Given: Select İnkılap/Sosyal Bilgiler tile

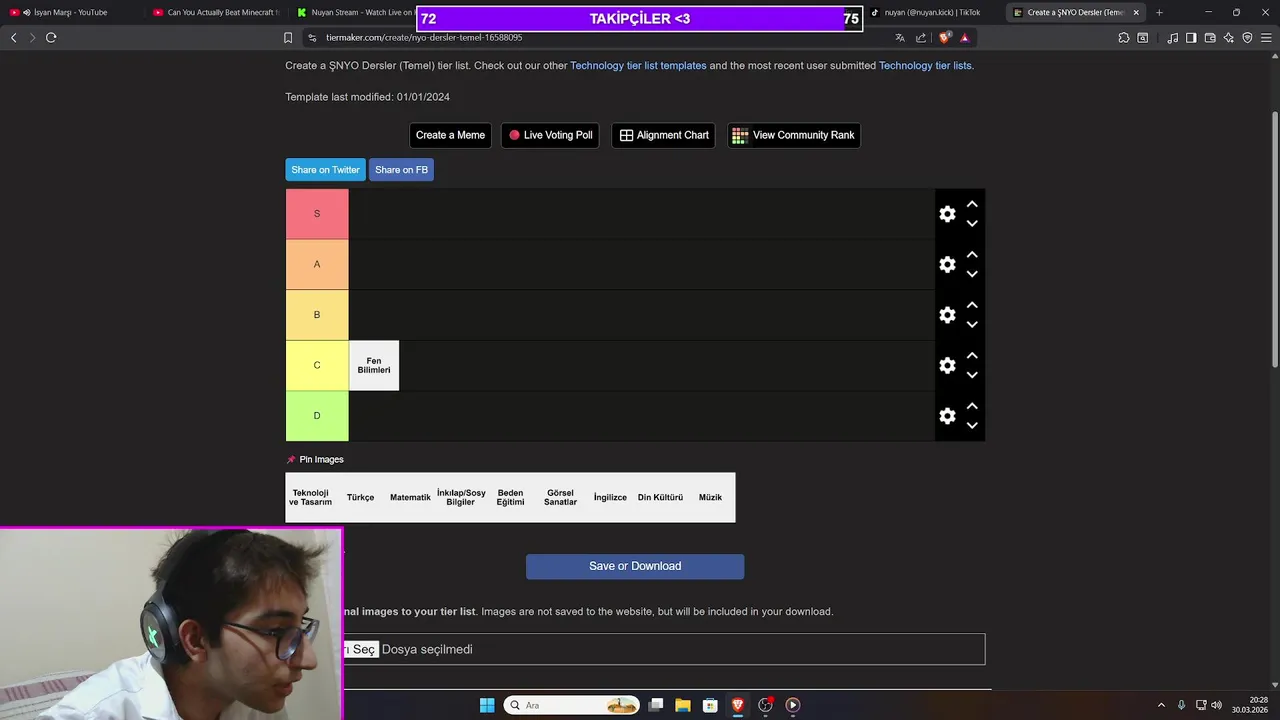Looking at the screenshot, I should coord(460,497).
